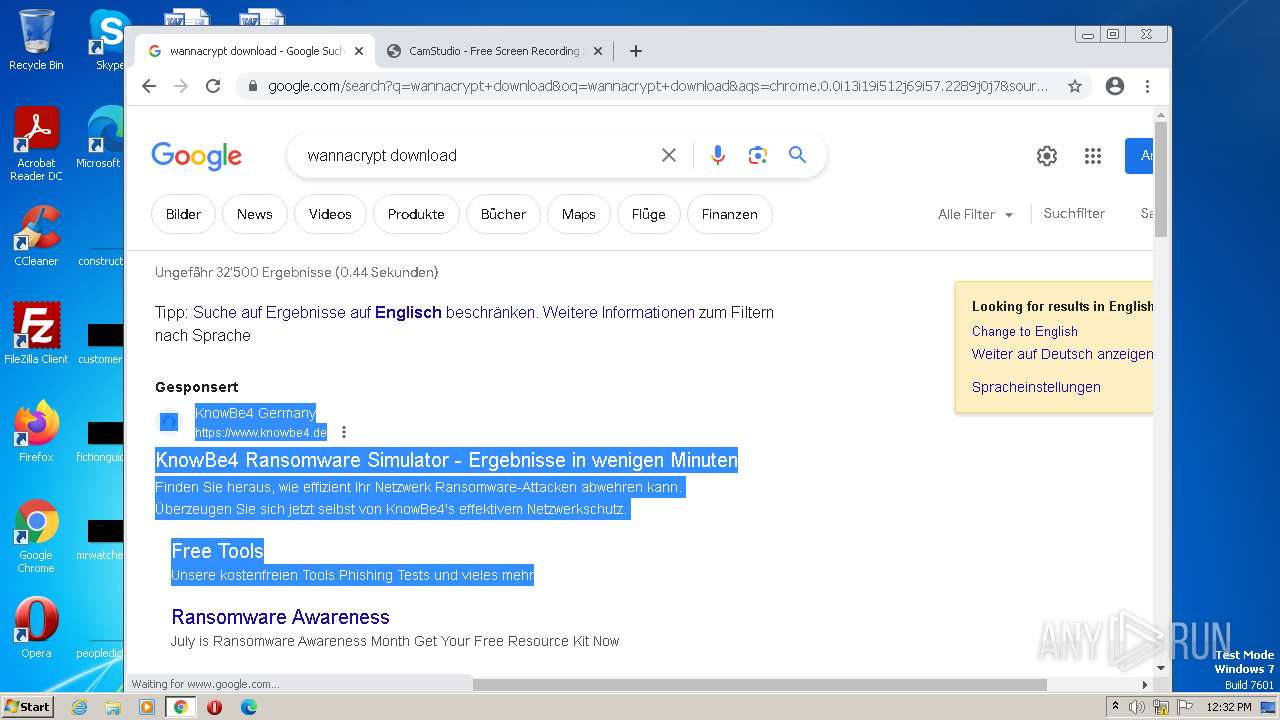Start voice search with microphone icon
The height and width of the screenshot is (720, 1280).
[x=718, y=155]
